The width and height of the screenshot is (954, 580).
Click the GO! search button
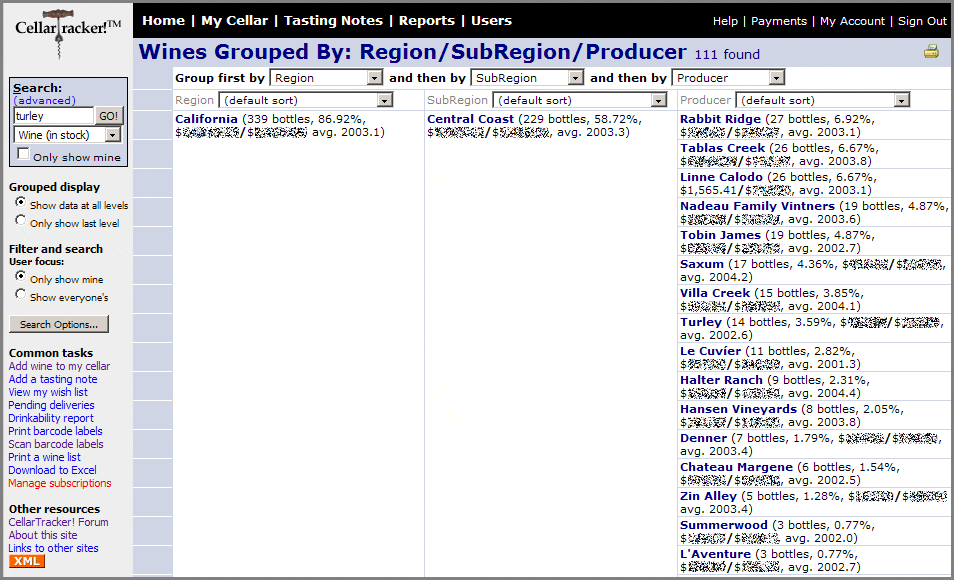pyautogui.click(x=109, y=116)
